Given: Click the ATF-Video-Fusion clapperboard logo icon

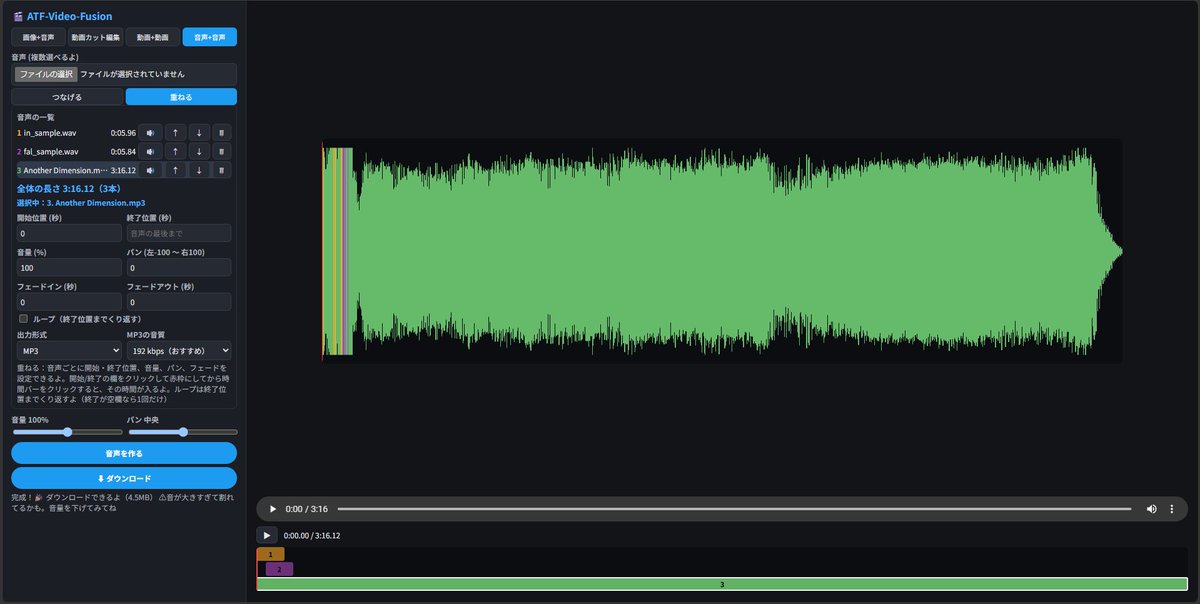Looking at the screenshot, I should (18, 16).
